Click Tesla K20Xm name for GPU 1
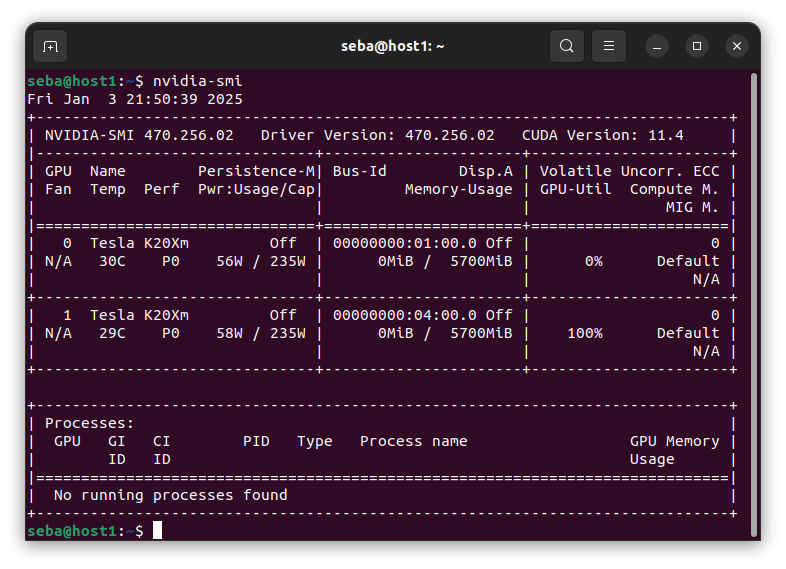 point(139,315)
